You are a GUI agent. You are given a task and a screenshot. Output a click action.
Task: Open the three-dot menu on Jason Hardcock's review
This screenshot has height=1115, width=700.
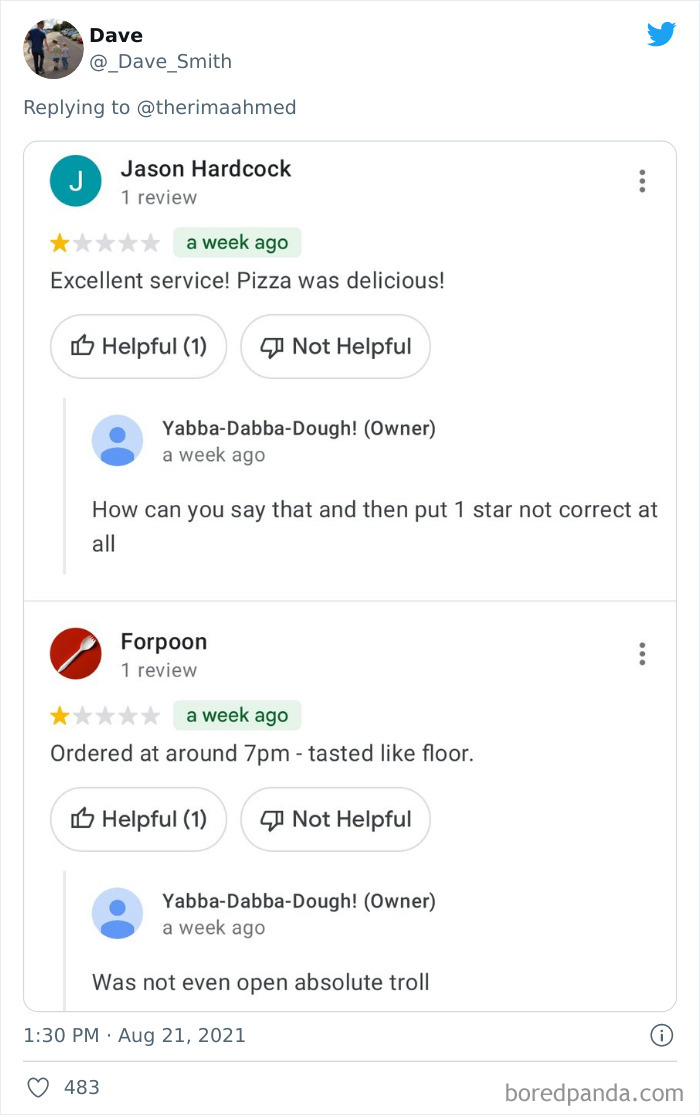(x=641, y=181)
